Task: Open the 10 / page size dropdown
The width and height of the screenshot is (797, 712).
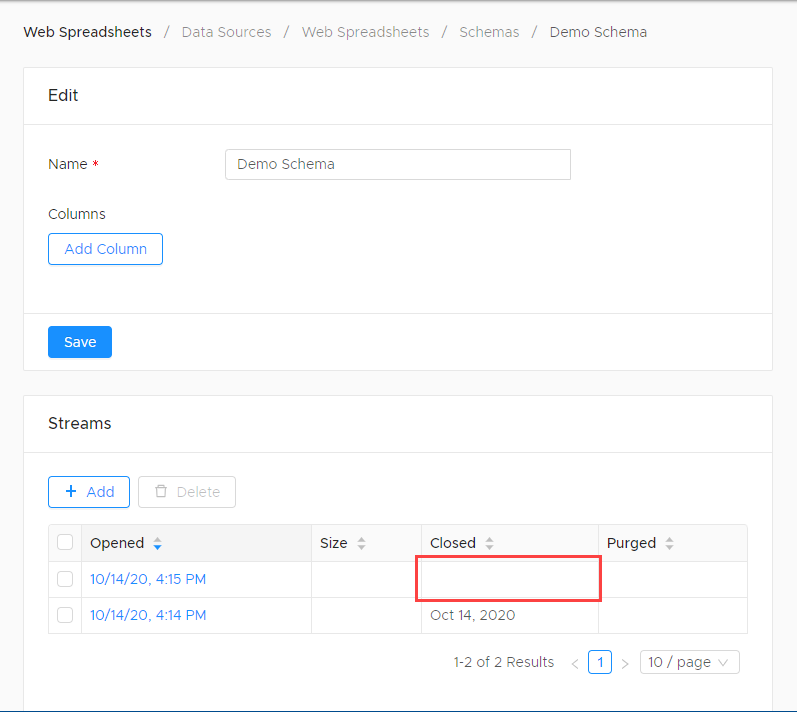Action: (689, 662)
